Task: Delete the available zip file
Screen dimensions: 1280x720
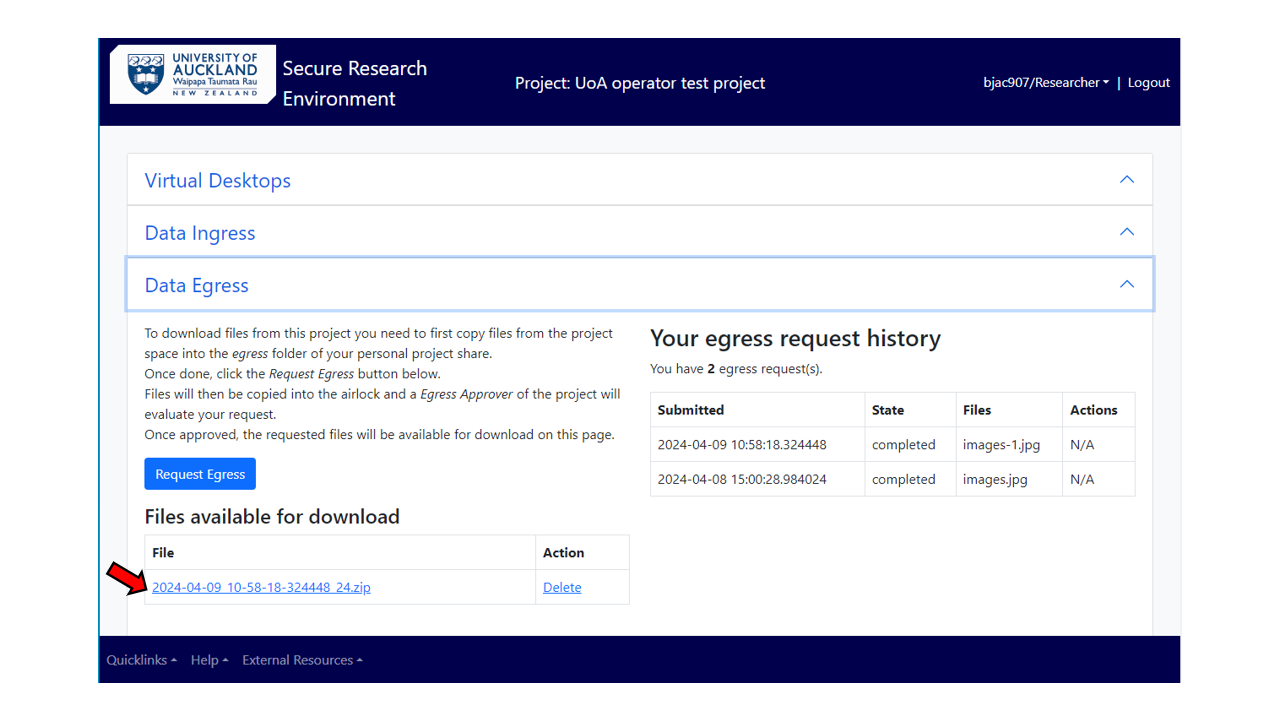Action: 562,587
